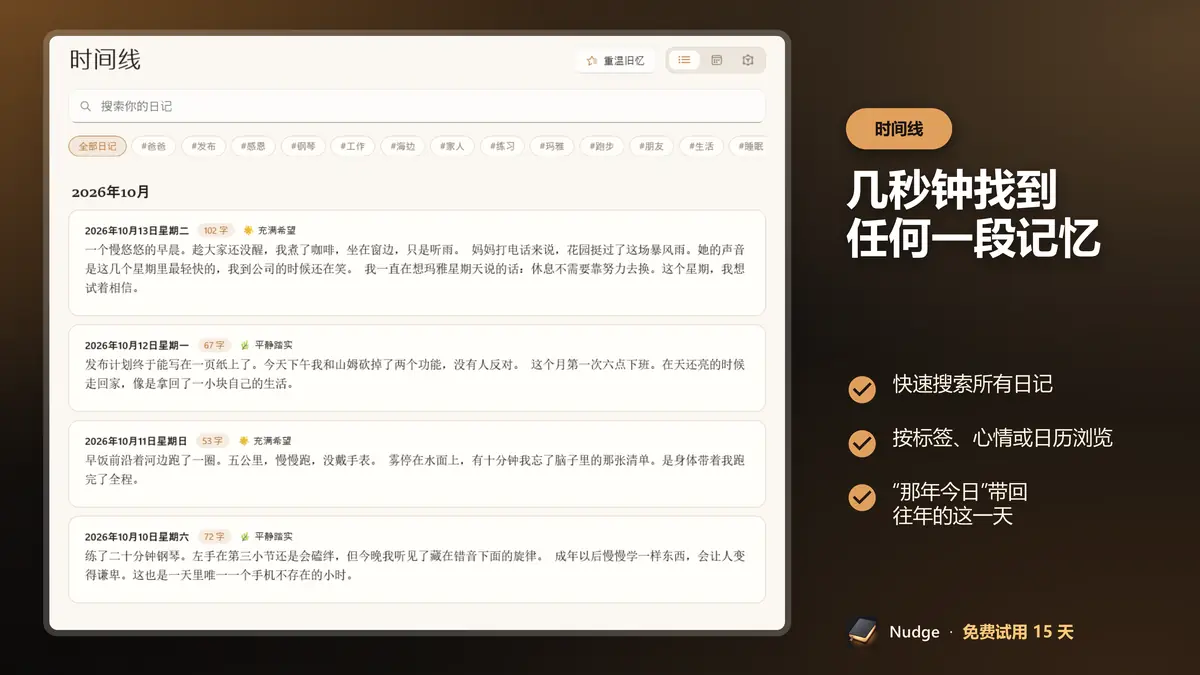This screenshot has height=675, width=1200.
Task: Click the search magnifier icon
Action: (x=88, y=106)
